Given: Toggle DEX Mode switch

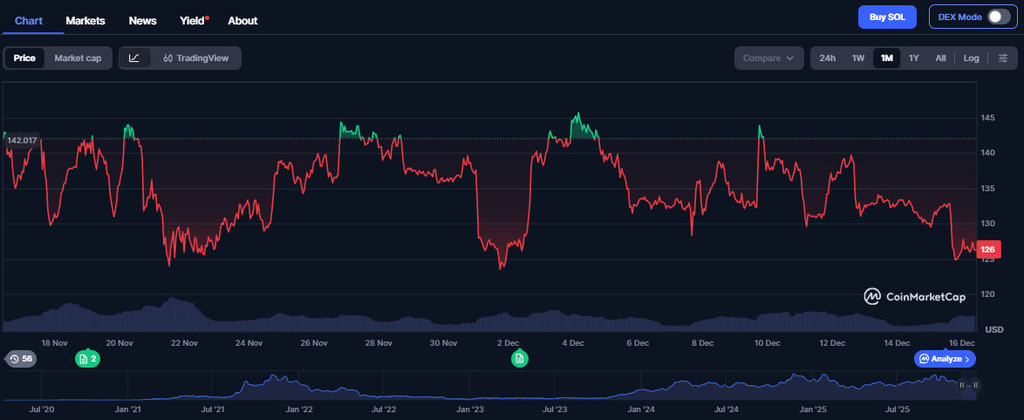Looking at the screenshot, I should tap(999, 17).
